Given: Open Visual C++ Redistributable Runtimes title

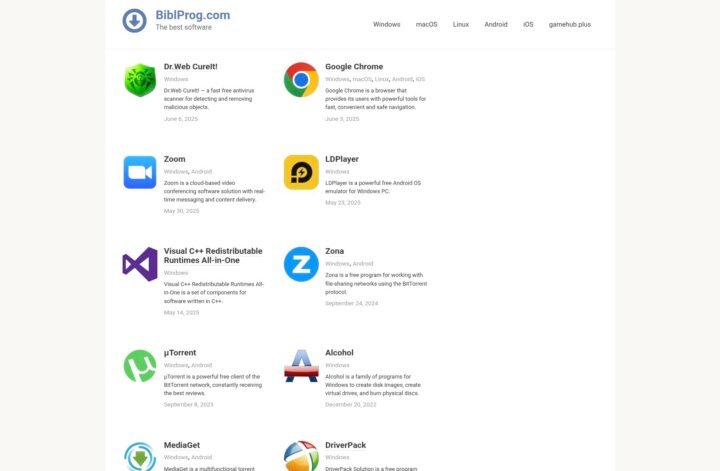Looking at the screenshot, I should point(213,256).
